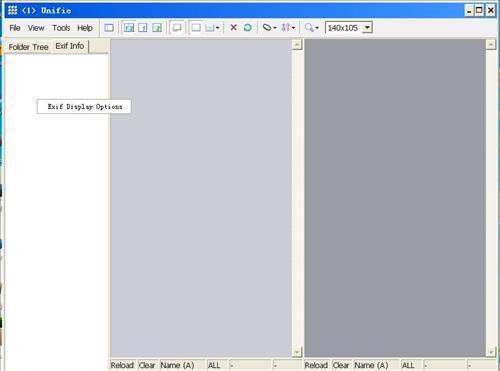Open the File menu
Image resolution: width=500 pixels, height=371 pixels.
click(15, 28)
